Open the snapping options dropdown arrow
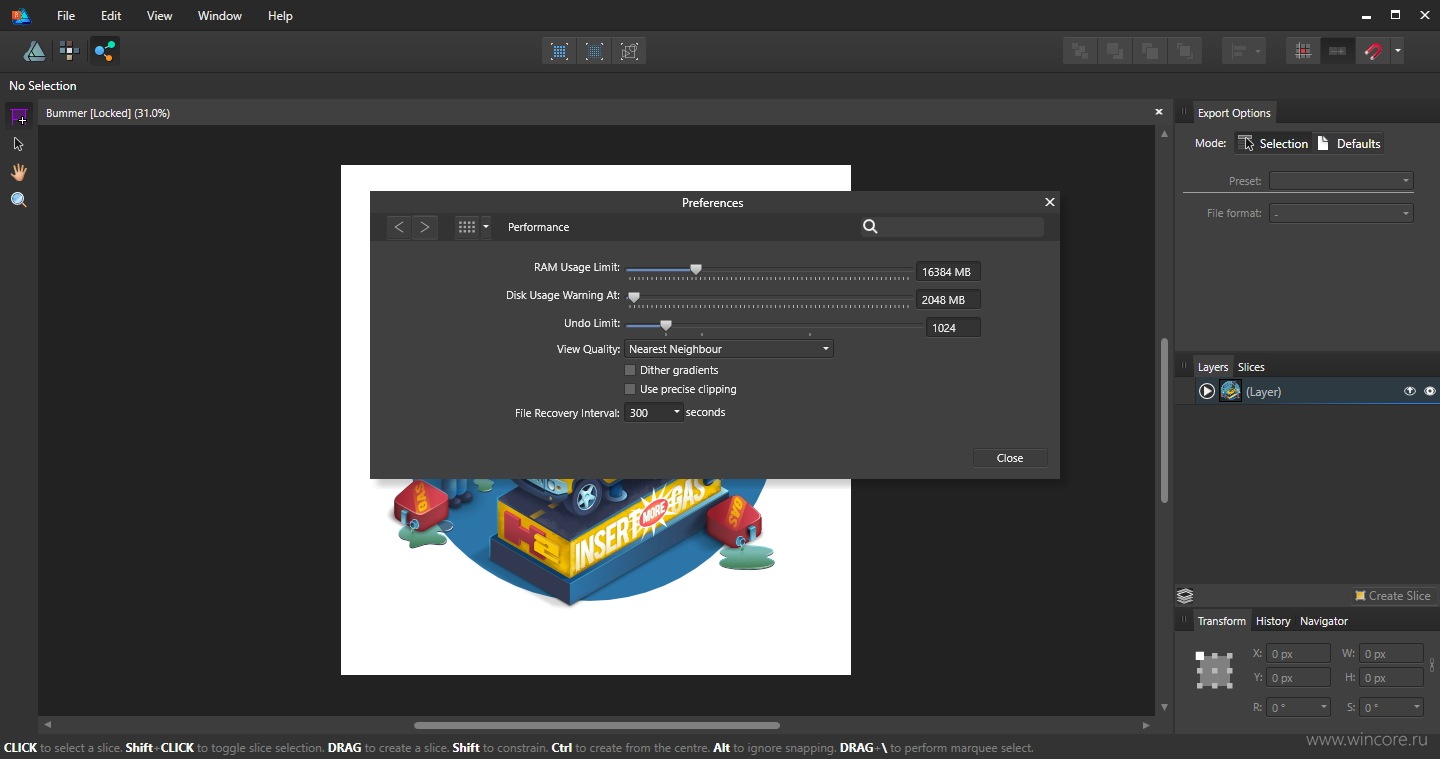The width and height of the screenshot is (1440, 759). coord(1397,51)
